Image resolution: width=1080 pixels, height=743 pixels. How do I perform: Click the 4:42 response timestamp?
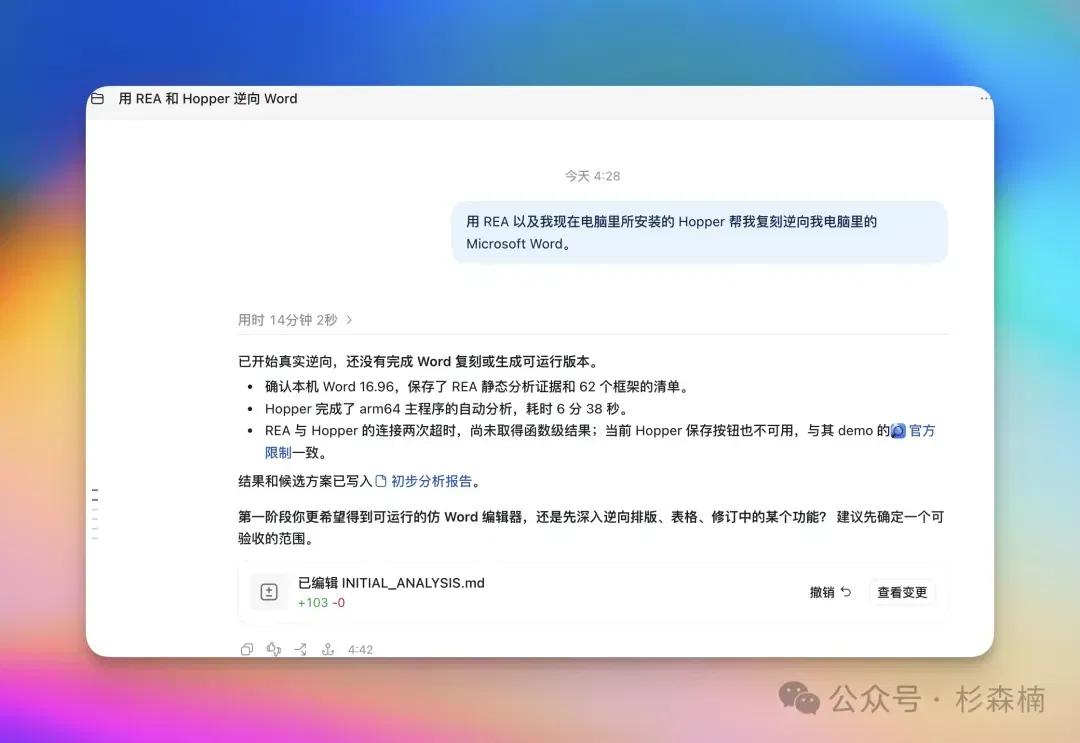[x=360, y=649]
